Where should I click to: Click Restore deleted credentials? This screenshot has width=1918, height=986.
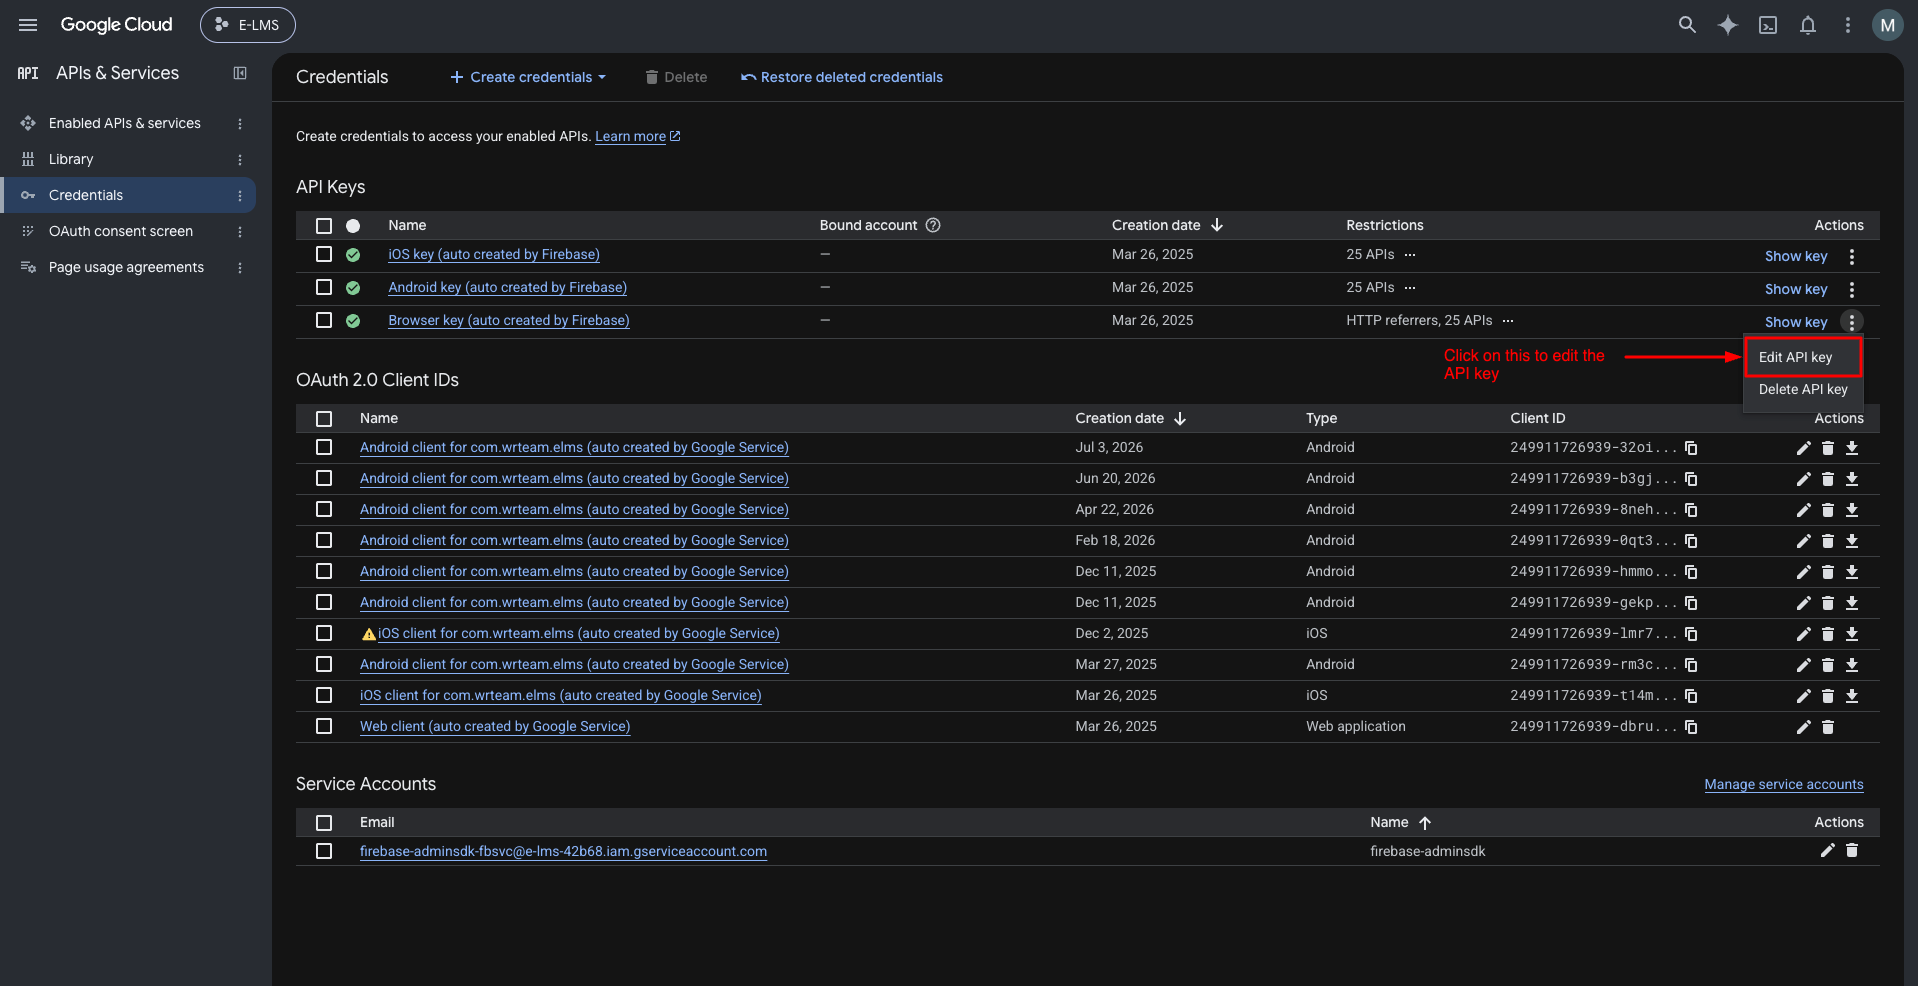(842, 77)
